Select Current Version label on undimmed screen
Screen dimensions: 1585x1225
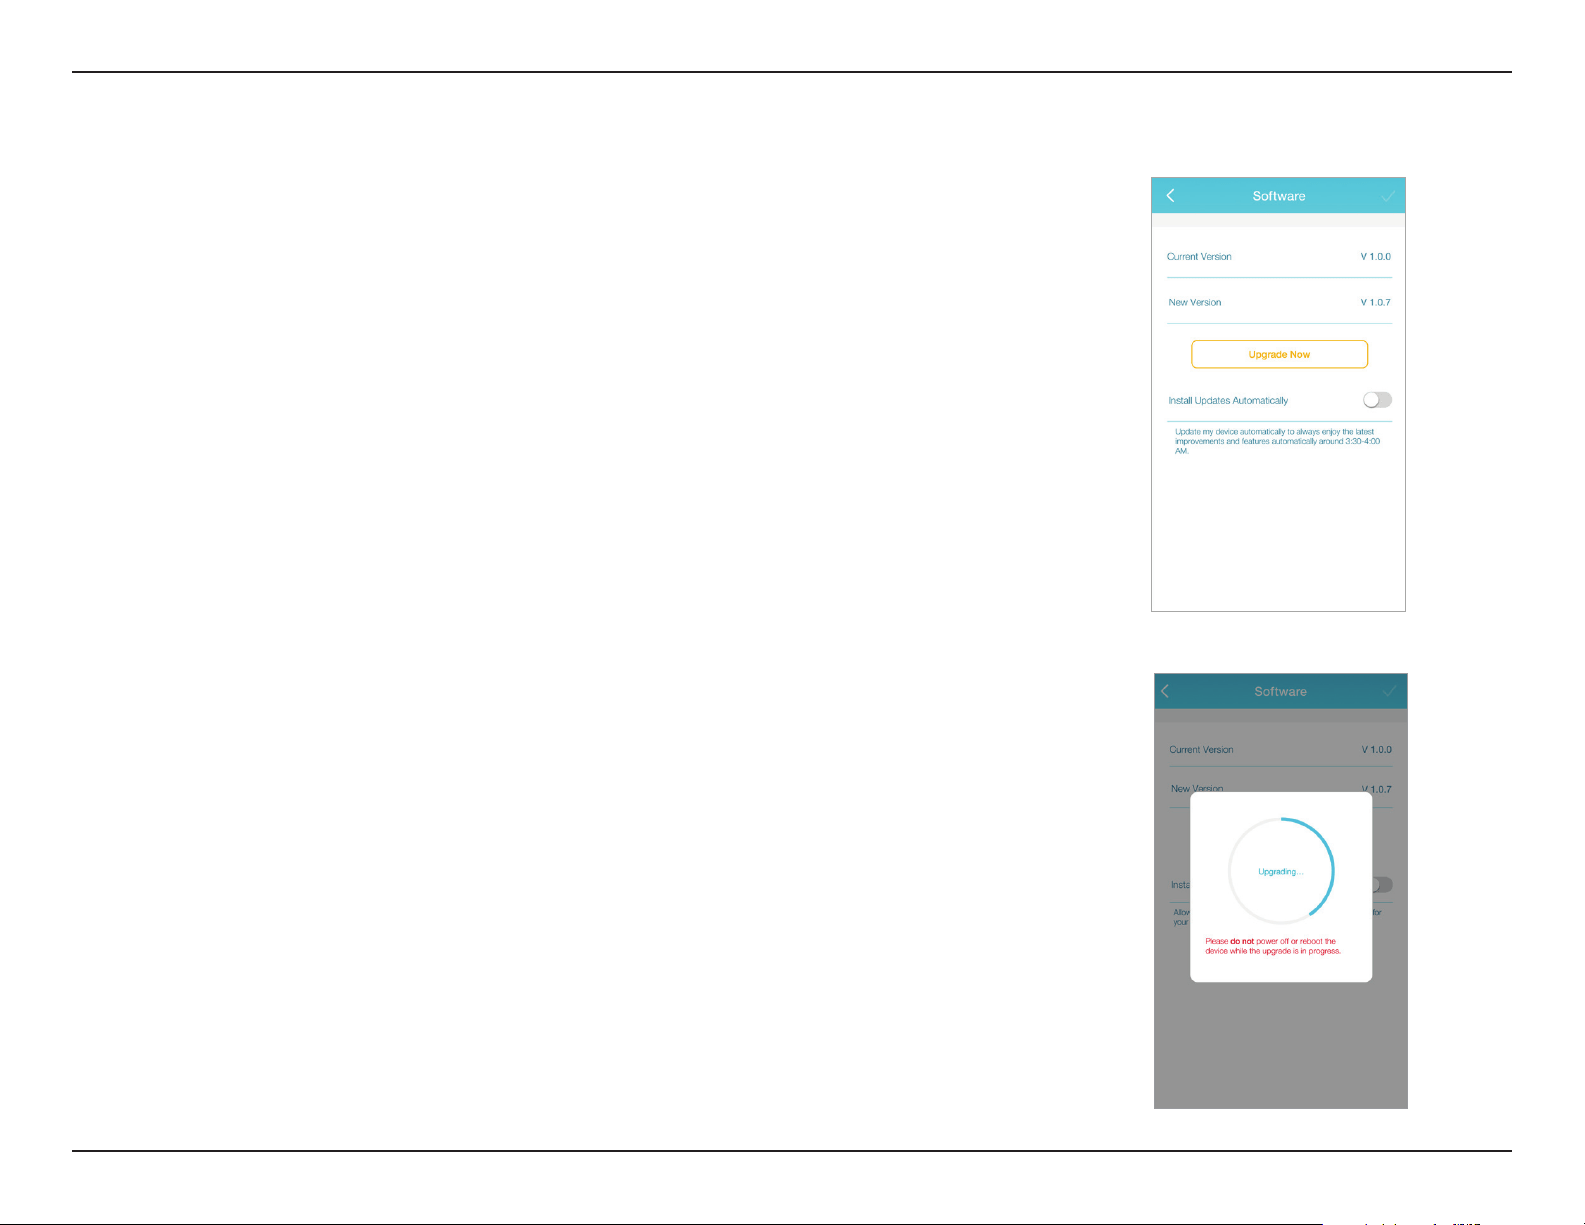click(1199, 257)
